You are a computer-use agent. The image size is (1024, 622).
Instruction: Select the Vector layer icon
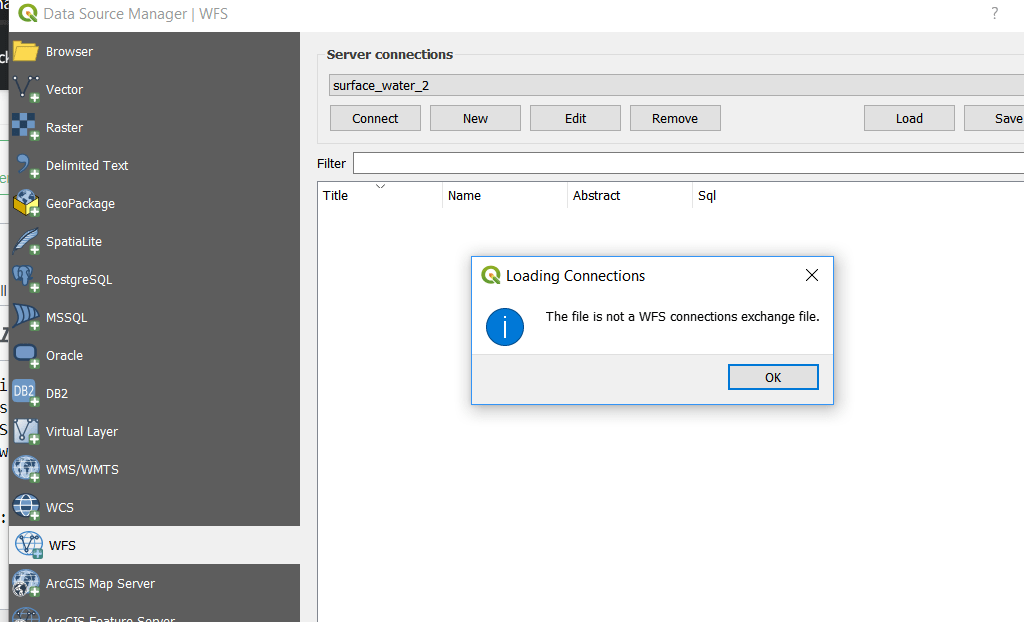(x=26, y=89)
